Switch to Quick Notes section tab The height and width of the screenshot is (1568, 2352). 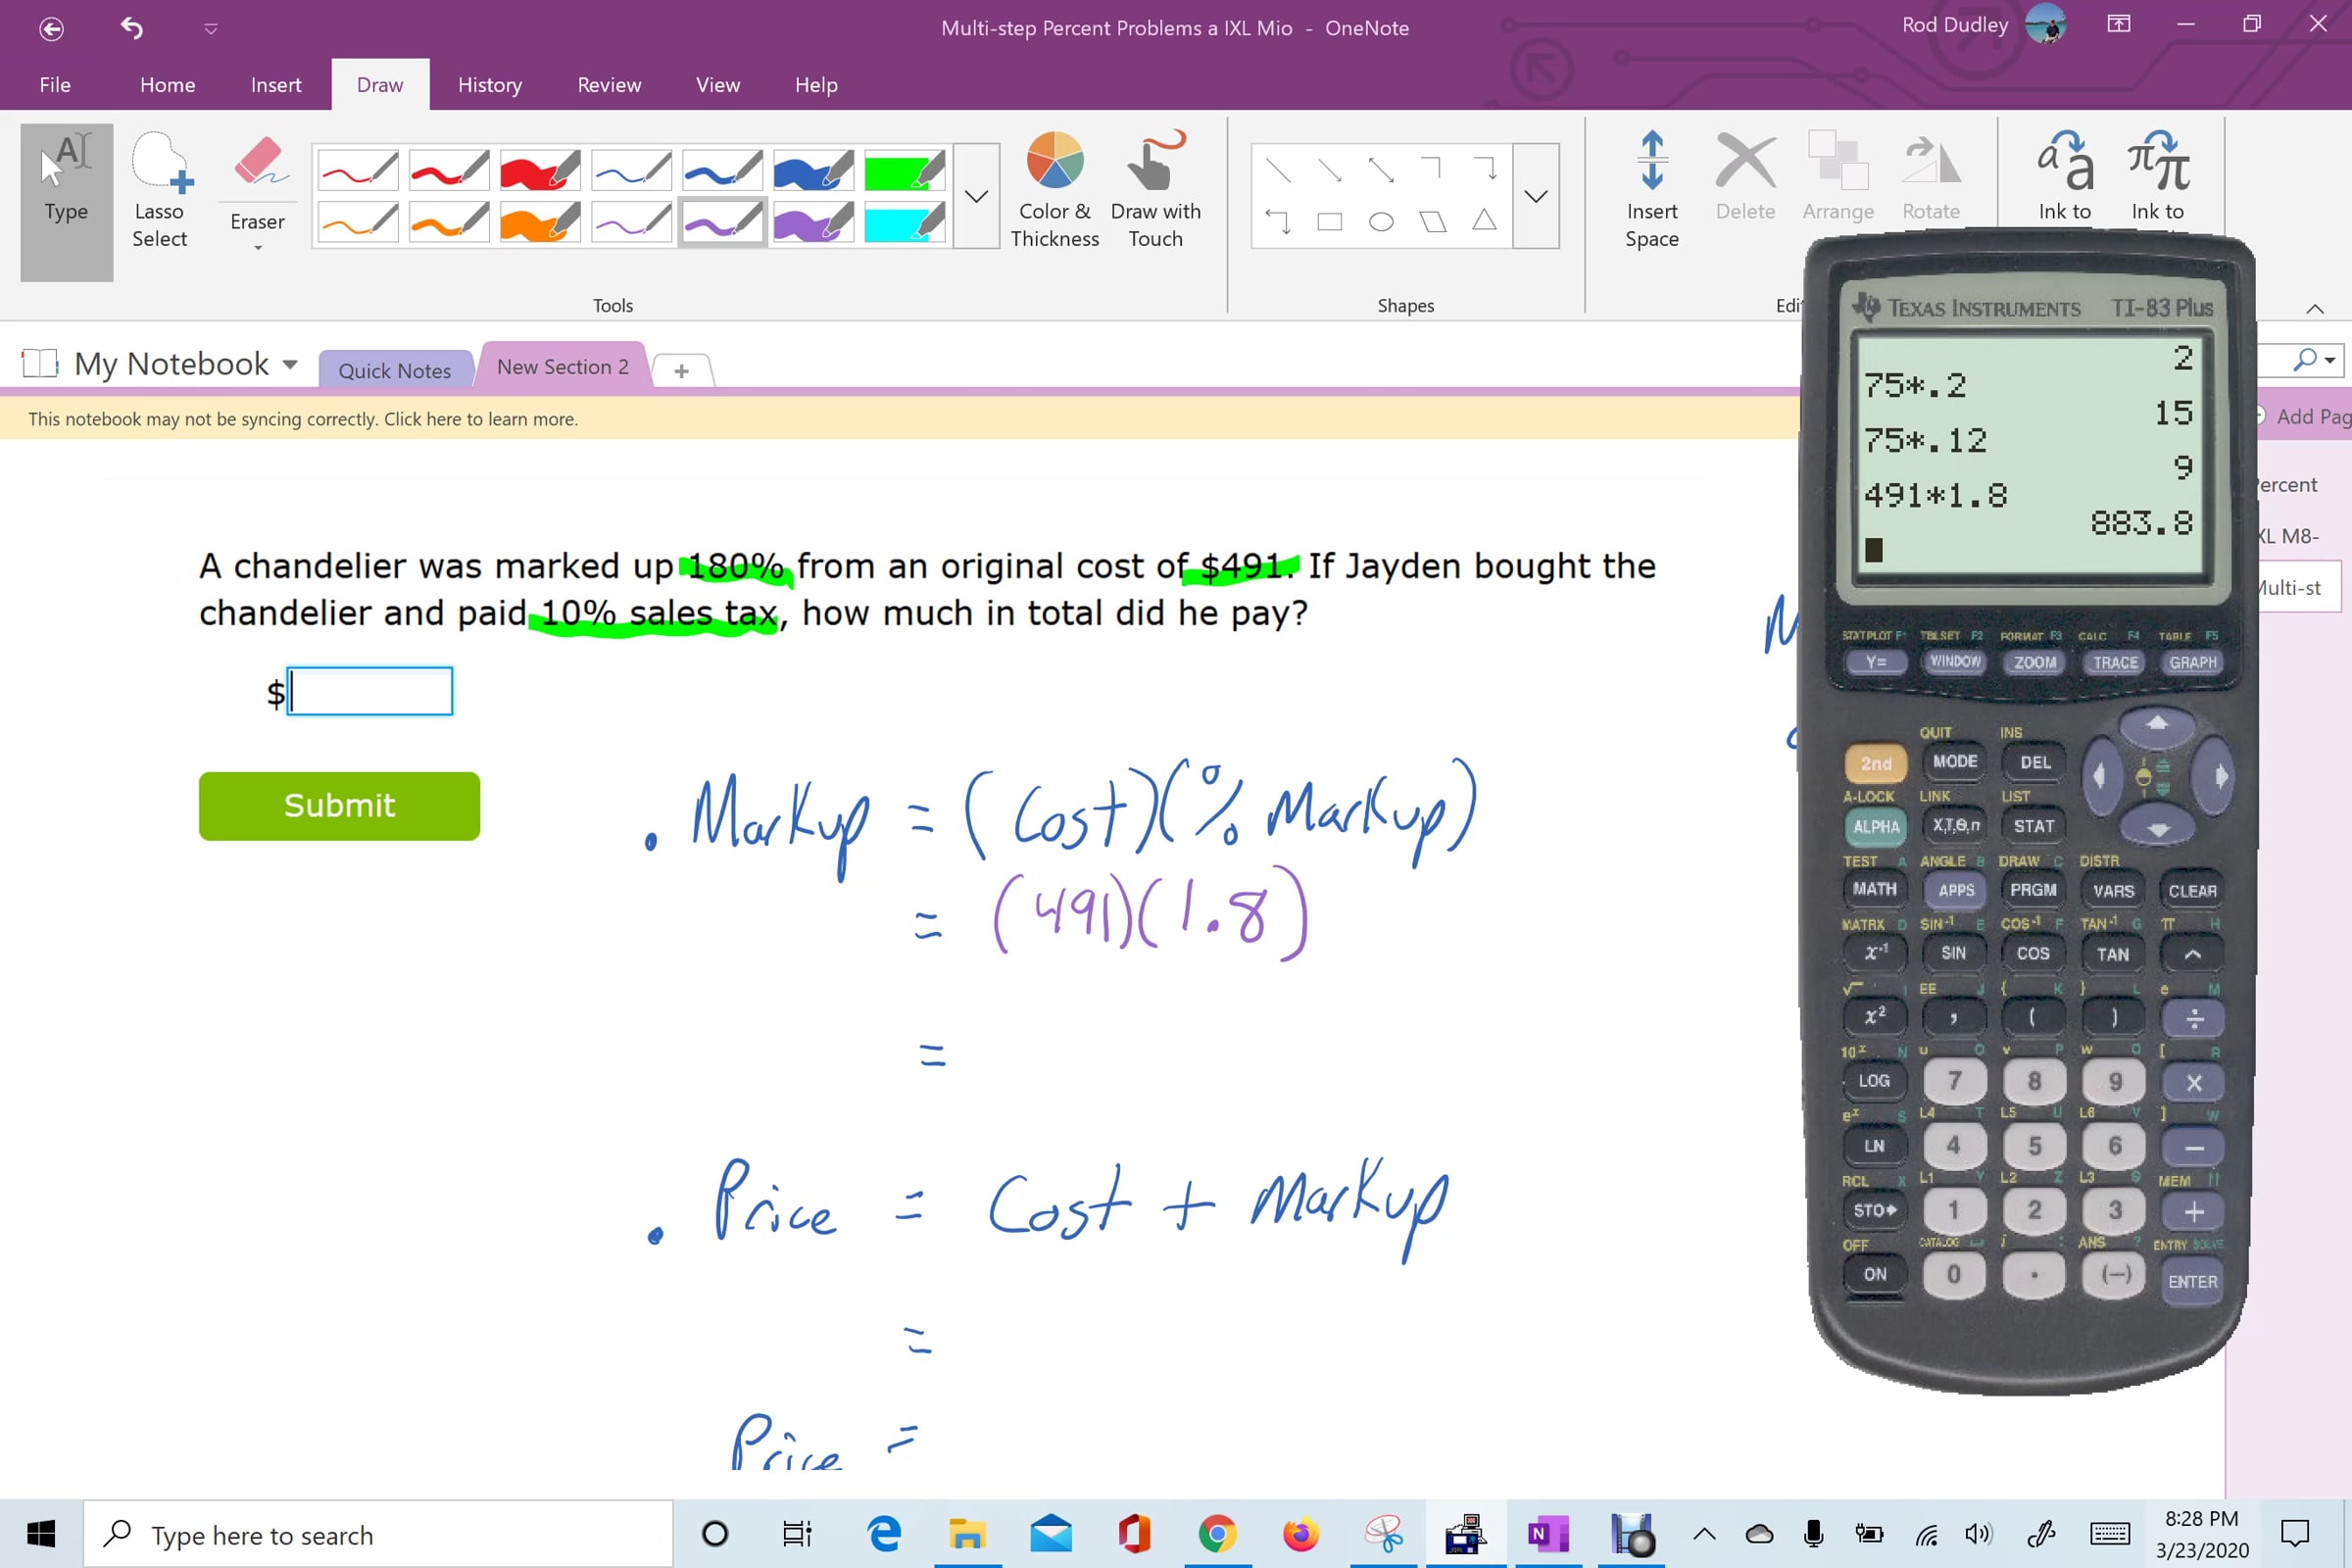point(394,370)
